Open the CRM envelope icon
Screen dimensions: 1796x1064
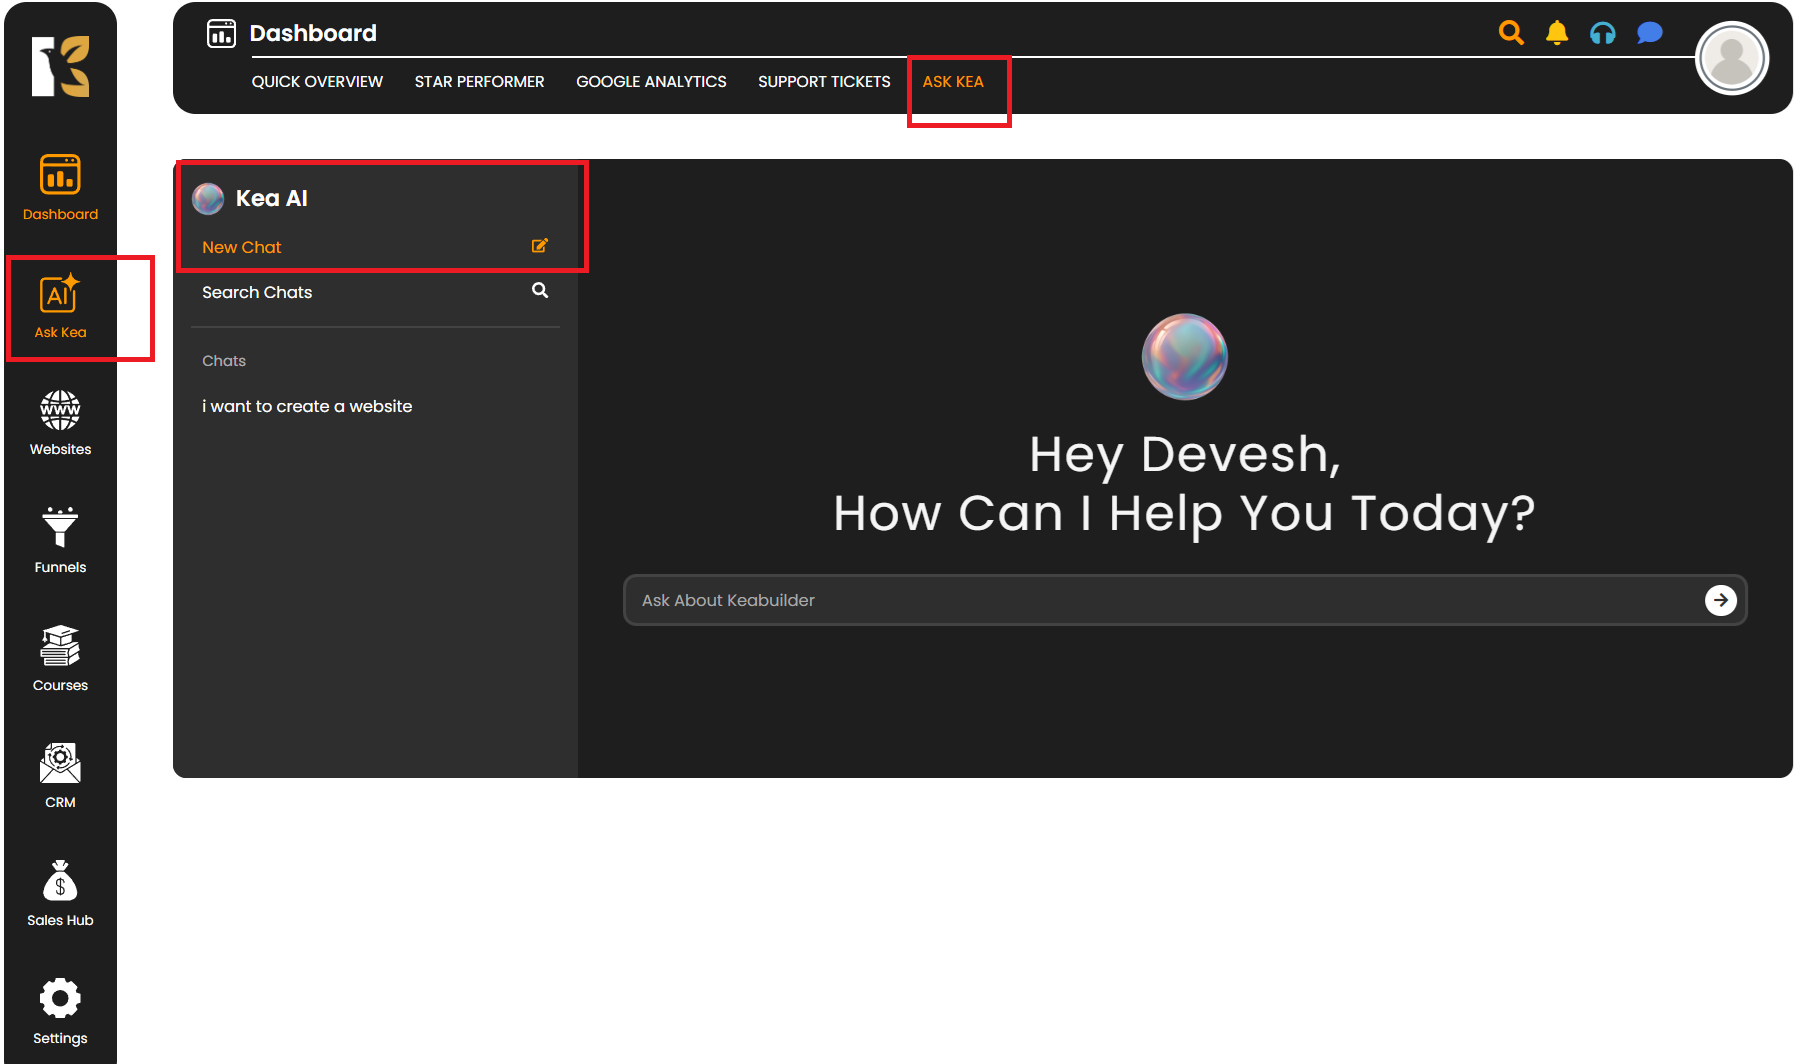coord(60,764)
